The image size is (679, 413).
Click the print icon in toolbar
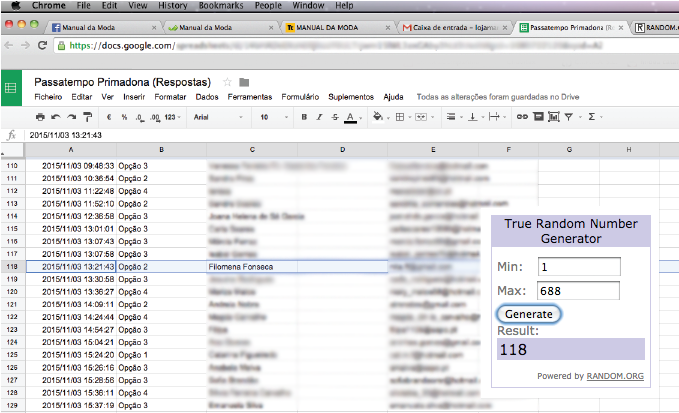[x=40, y=117]
